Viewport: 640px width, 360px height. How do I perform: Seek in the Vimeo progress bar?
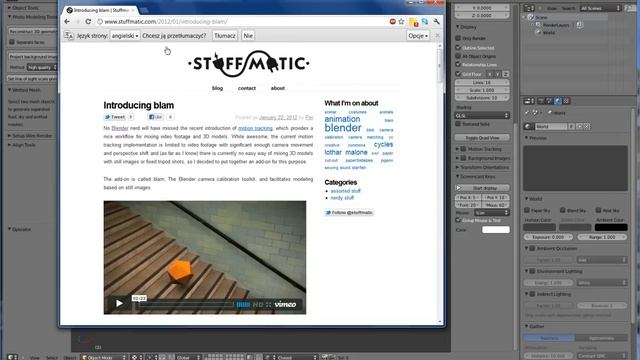186,304
